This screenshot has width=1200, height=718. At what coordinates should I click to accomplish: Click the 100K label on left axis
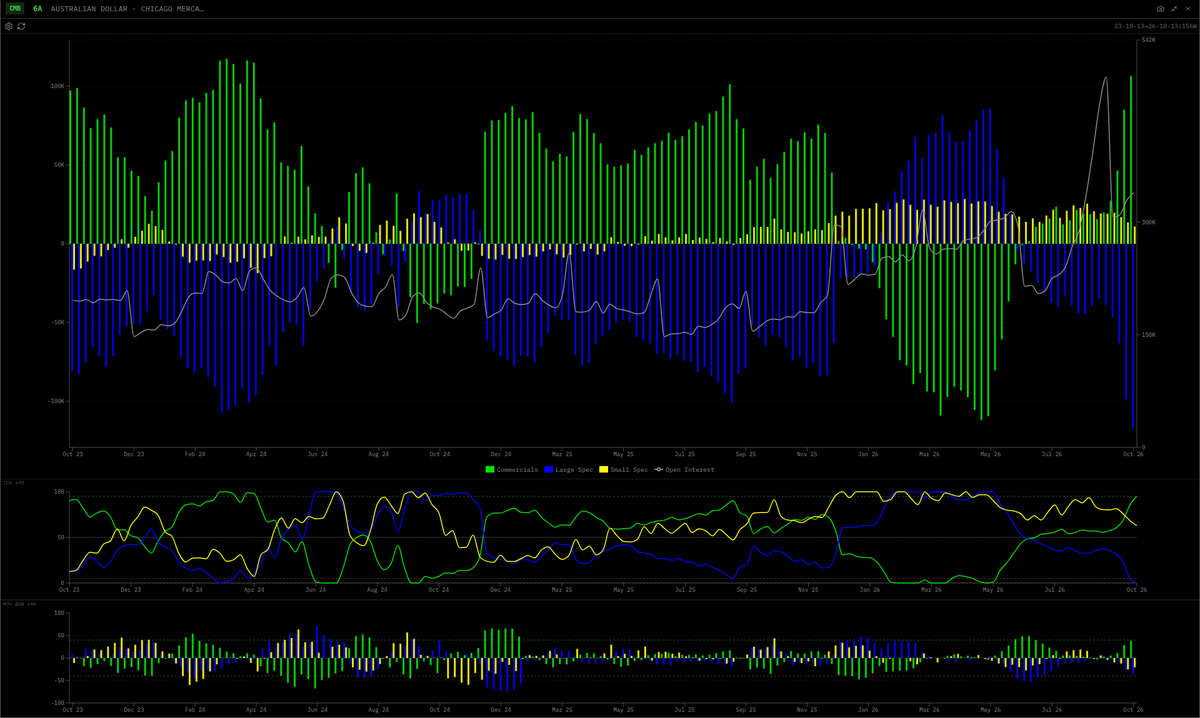(x=58, y=86)
